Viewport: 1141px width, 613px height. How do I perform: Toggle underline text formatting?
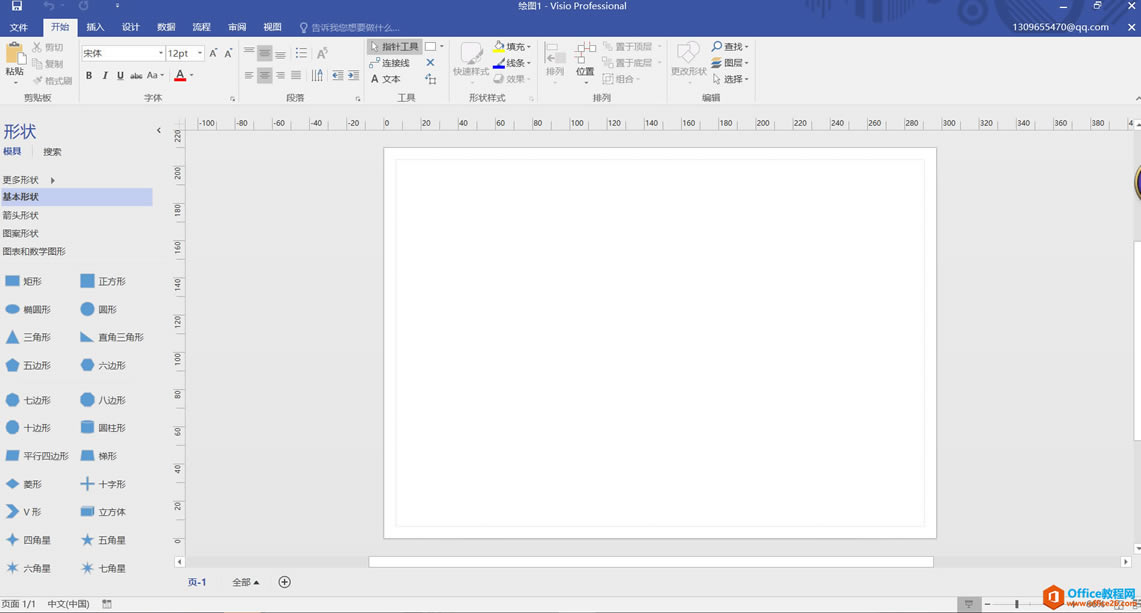click(120, 76)
